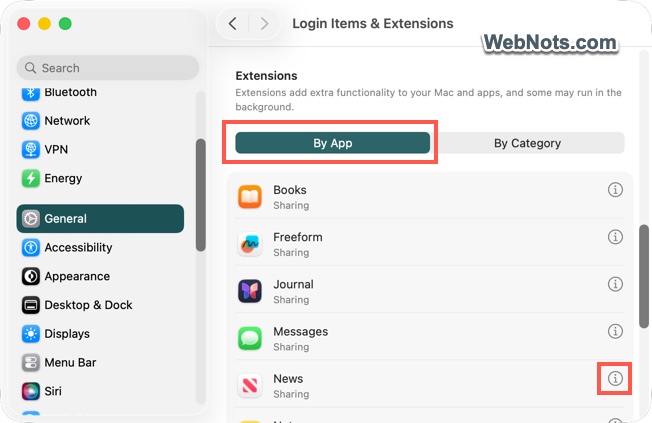Open info for Messages extensions

pyautogui.click(x=615, y=331)
